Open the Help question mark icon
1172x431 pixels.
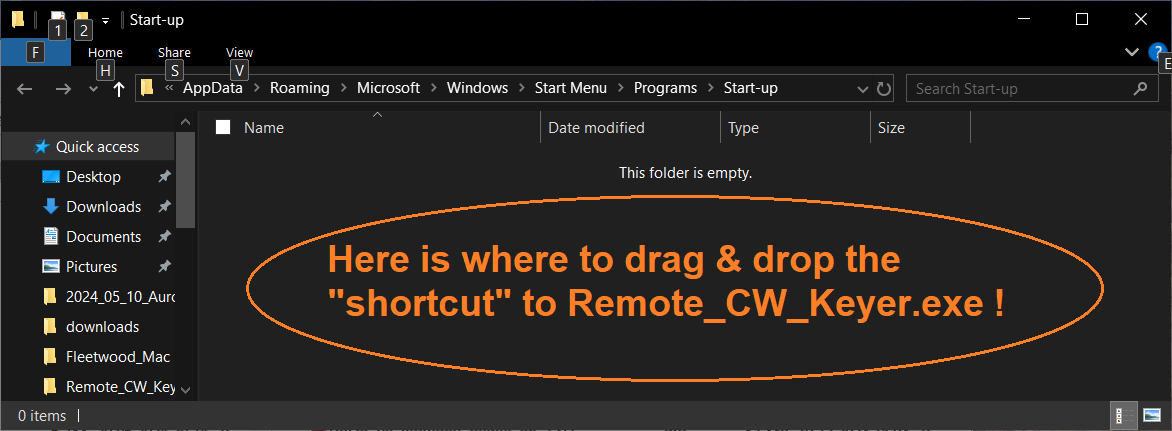(1156, 52)
